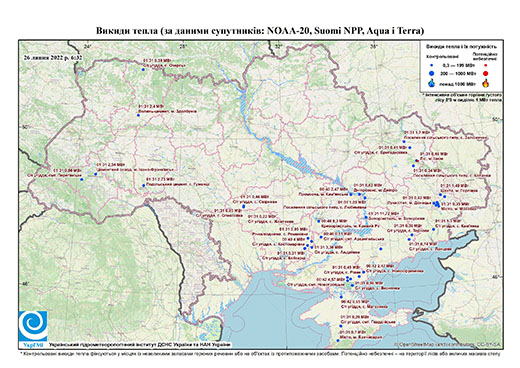
Task: Click the large red circle legend symbol
Action: 486,73
